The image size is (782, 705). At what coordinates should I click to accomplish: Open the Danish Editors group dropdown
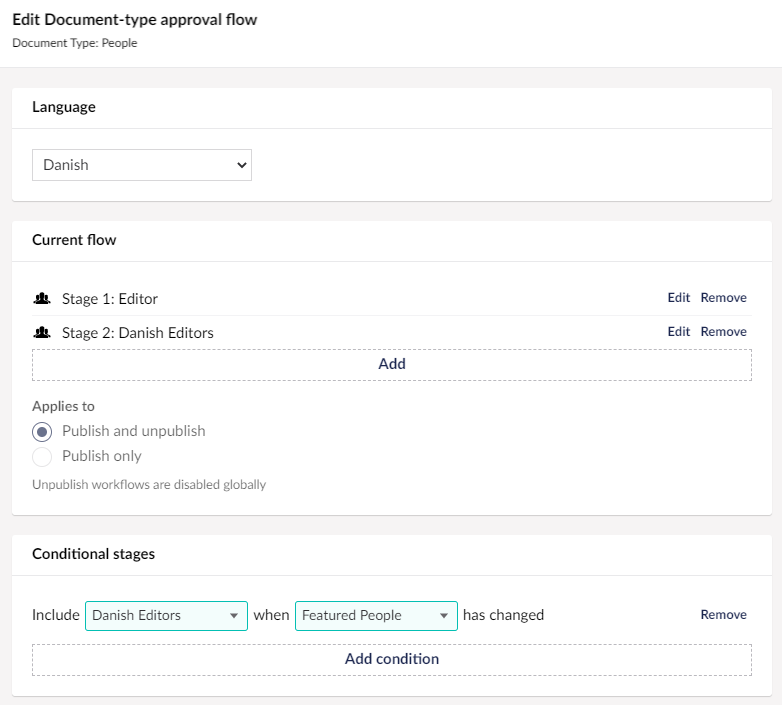tap(166, 616)
